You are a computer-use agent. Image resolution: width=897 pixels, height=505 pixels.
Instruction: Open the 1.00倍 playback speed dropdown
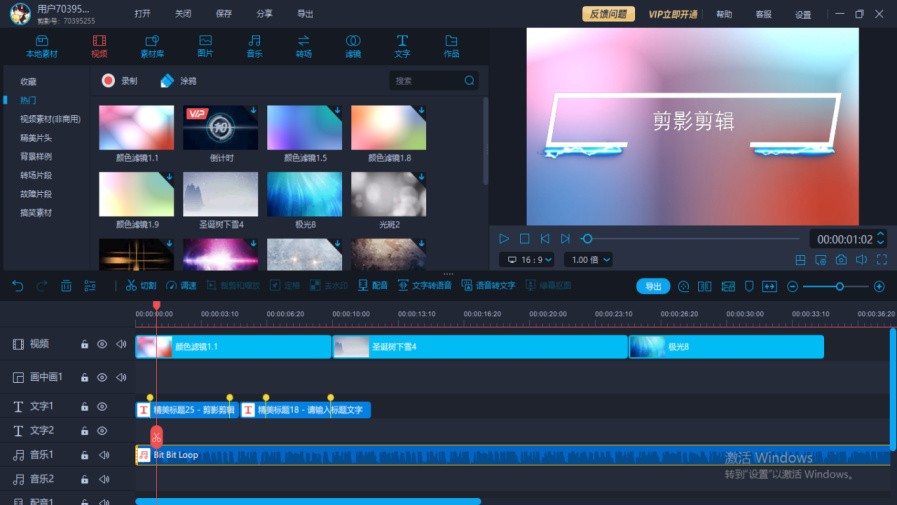588,260
